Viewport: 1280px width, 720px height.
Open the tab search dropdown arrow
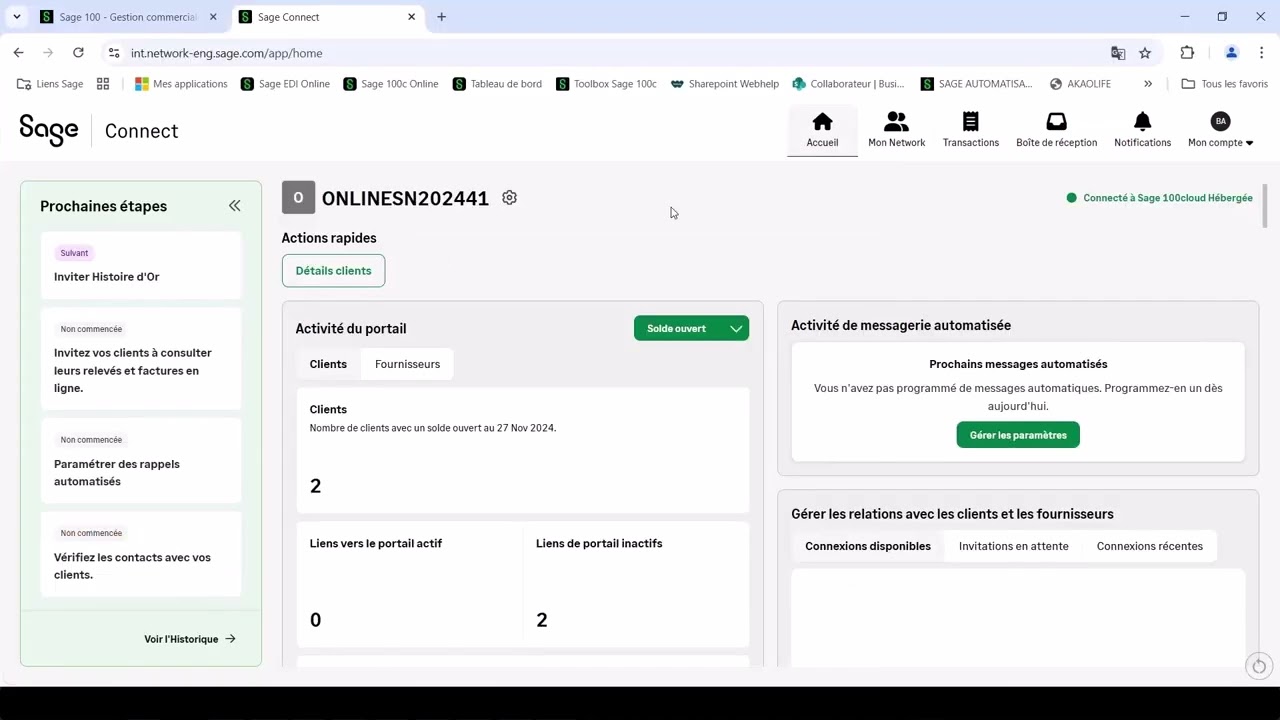point(17,17)
